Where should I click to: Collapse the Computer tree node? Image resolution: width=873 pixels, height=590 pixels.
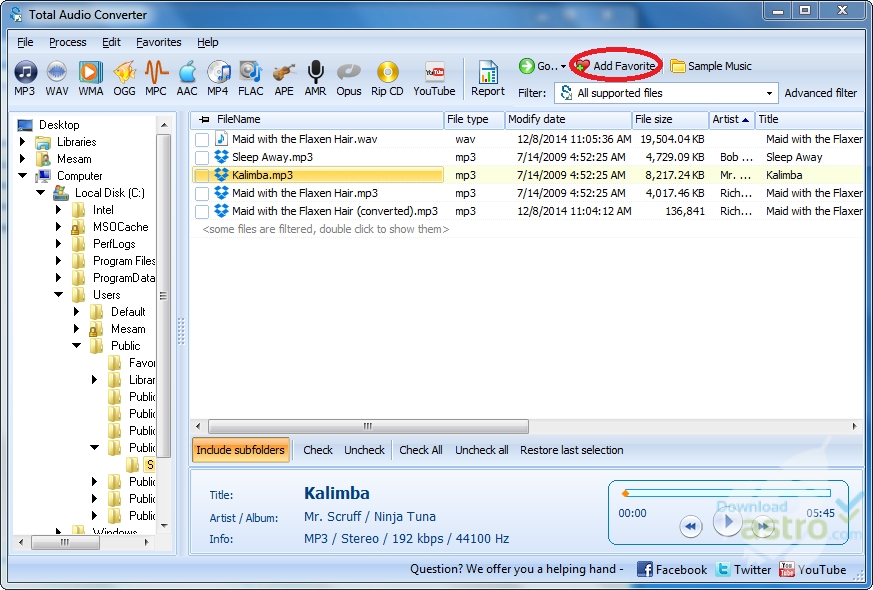point(22,175)
